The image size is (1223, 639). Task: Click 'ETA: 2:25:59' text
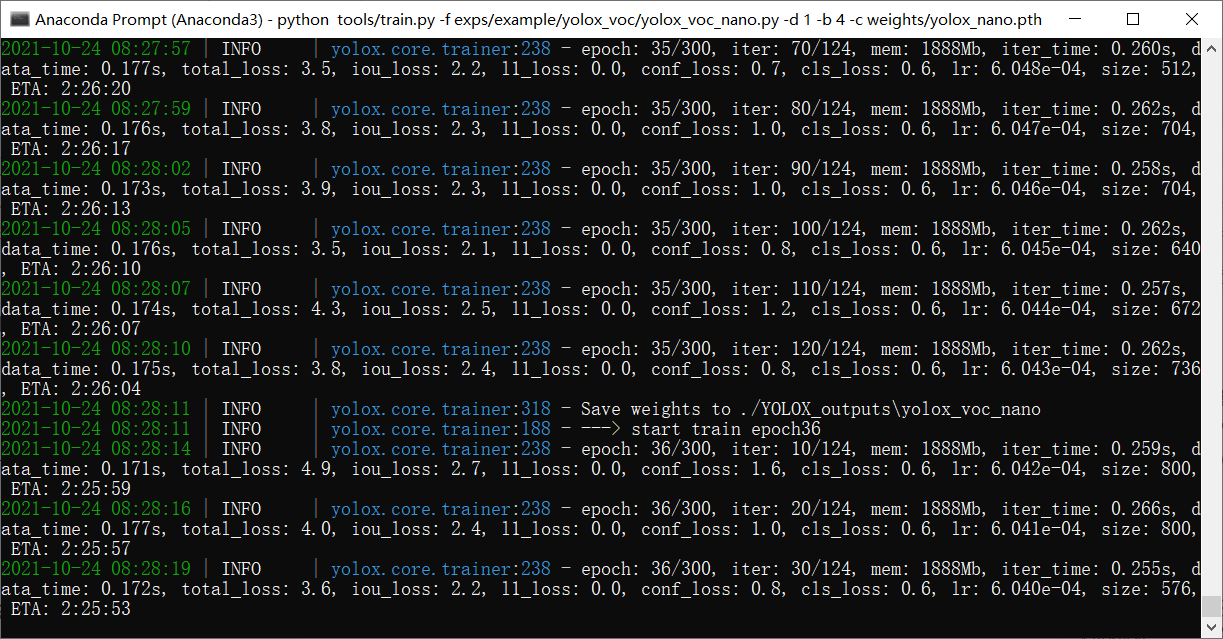pos(71,489)
